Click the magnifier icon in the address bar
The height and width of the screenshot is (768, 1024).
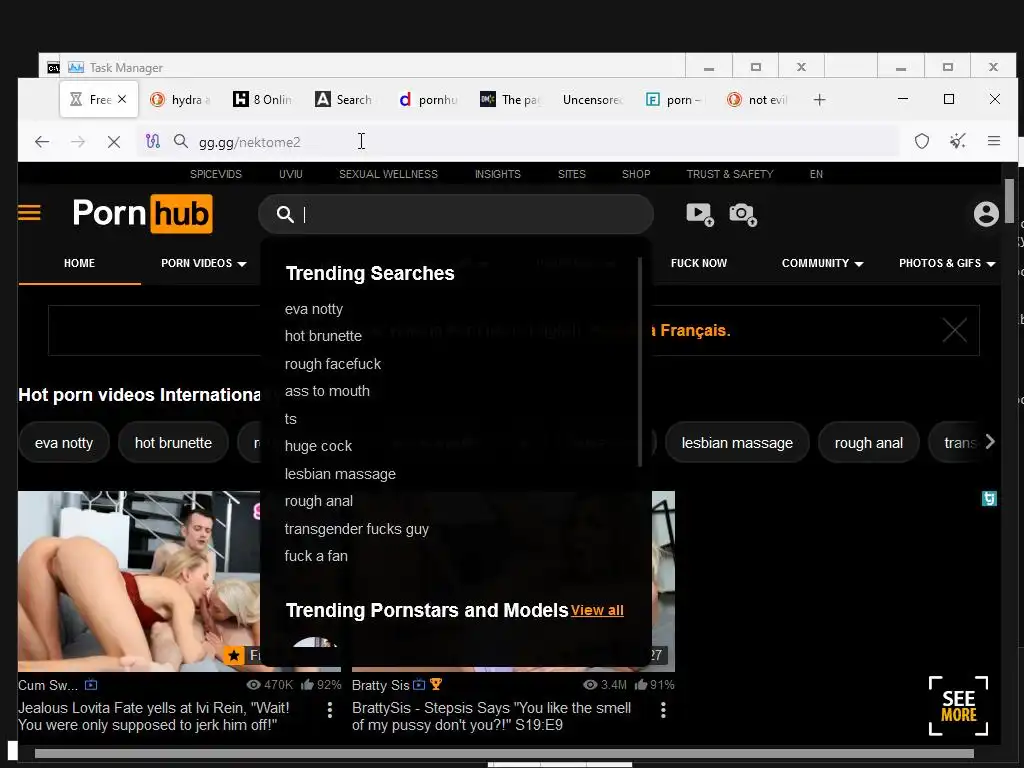point(181,141)
